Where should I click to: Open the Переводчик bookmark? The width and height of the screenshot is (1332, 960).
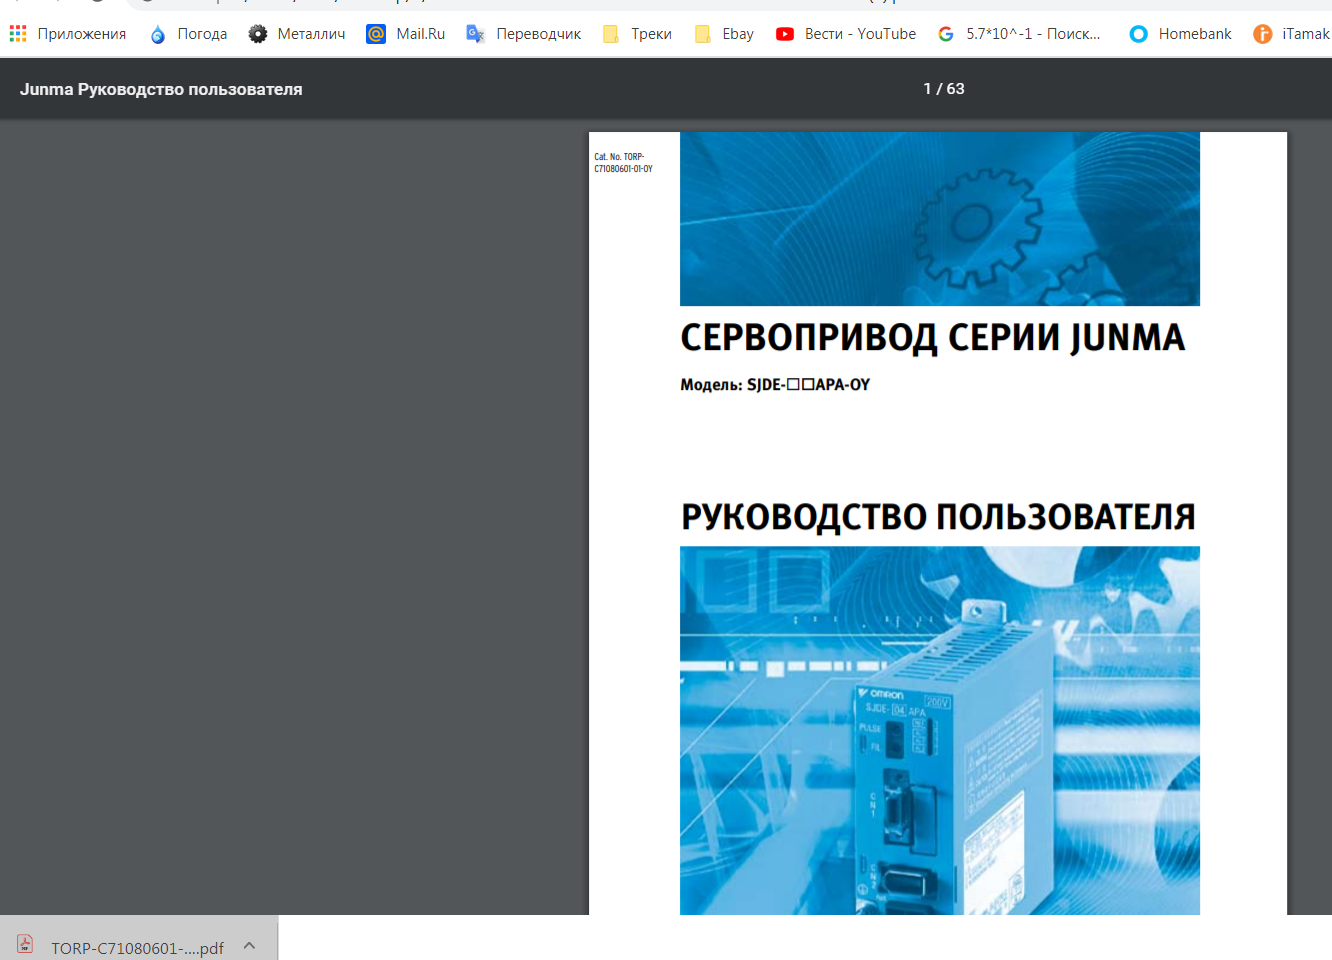pyautogui.click(x=538, y=34)
